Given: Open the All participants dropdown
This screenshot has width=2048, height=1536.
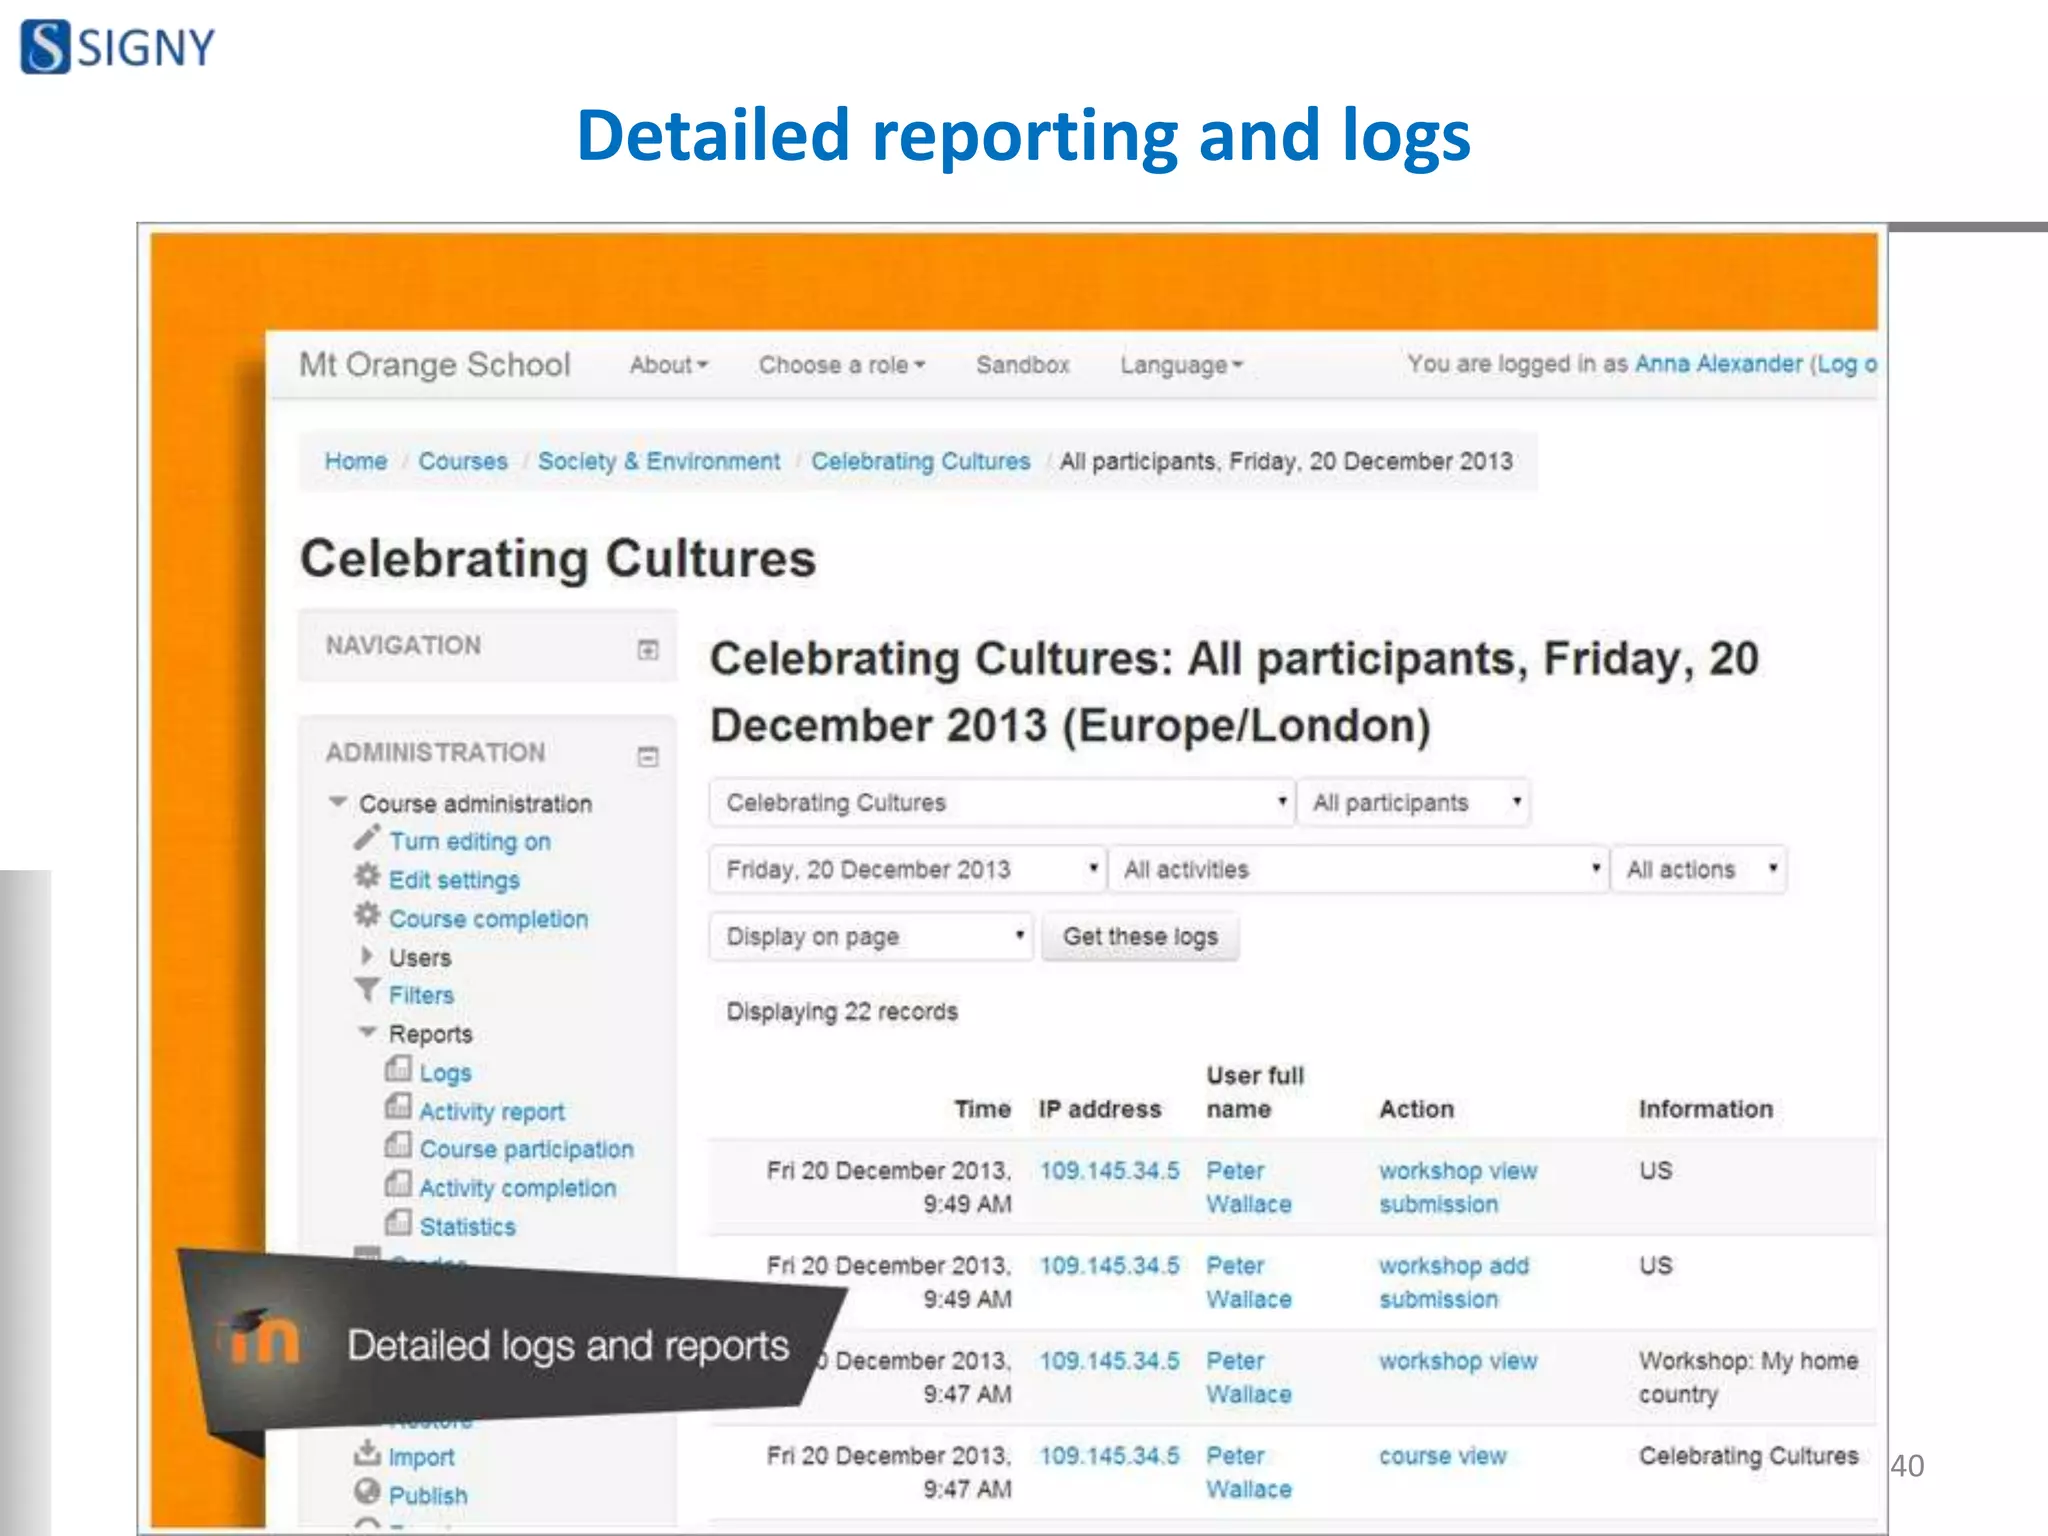Looking at the screenshot, I should pos(1414,803).
